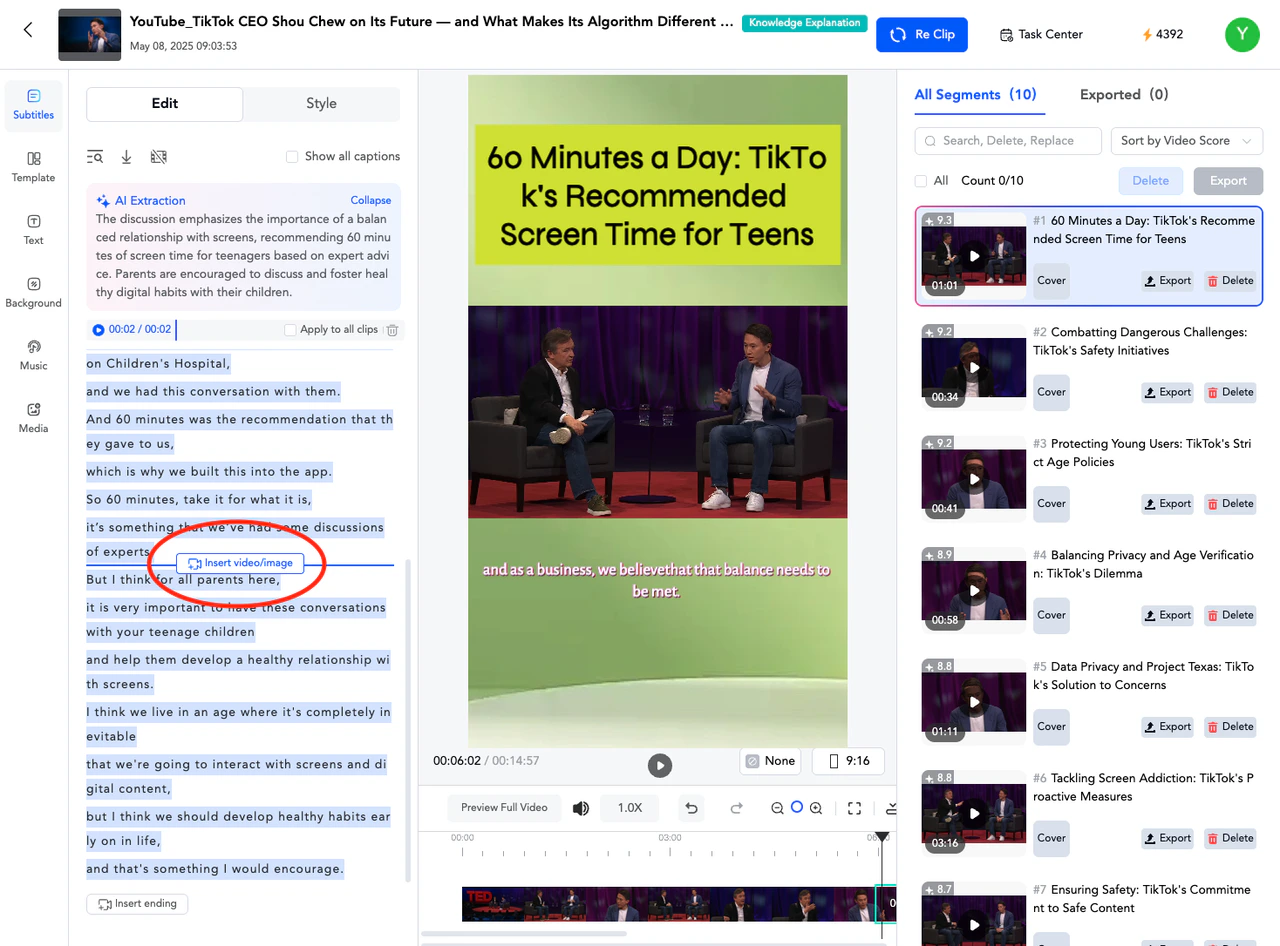1280x946 pixels.
Task: Play segment #2 Combatting Dangerous Challenges thumbnail
Action: pos(974,367)
